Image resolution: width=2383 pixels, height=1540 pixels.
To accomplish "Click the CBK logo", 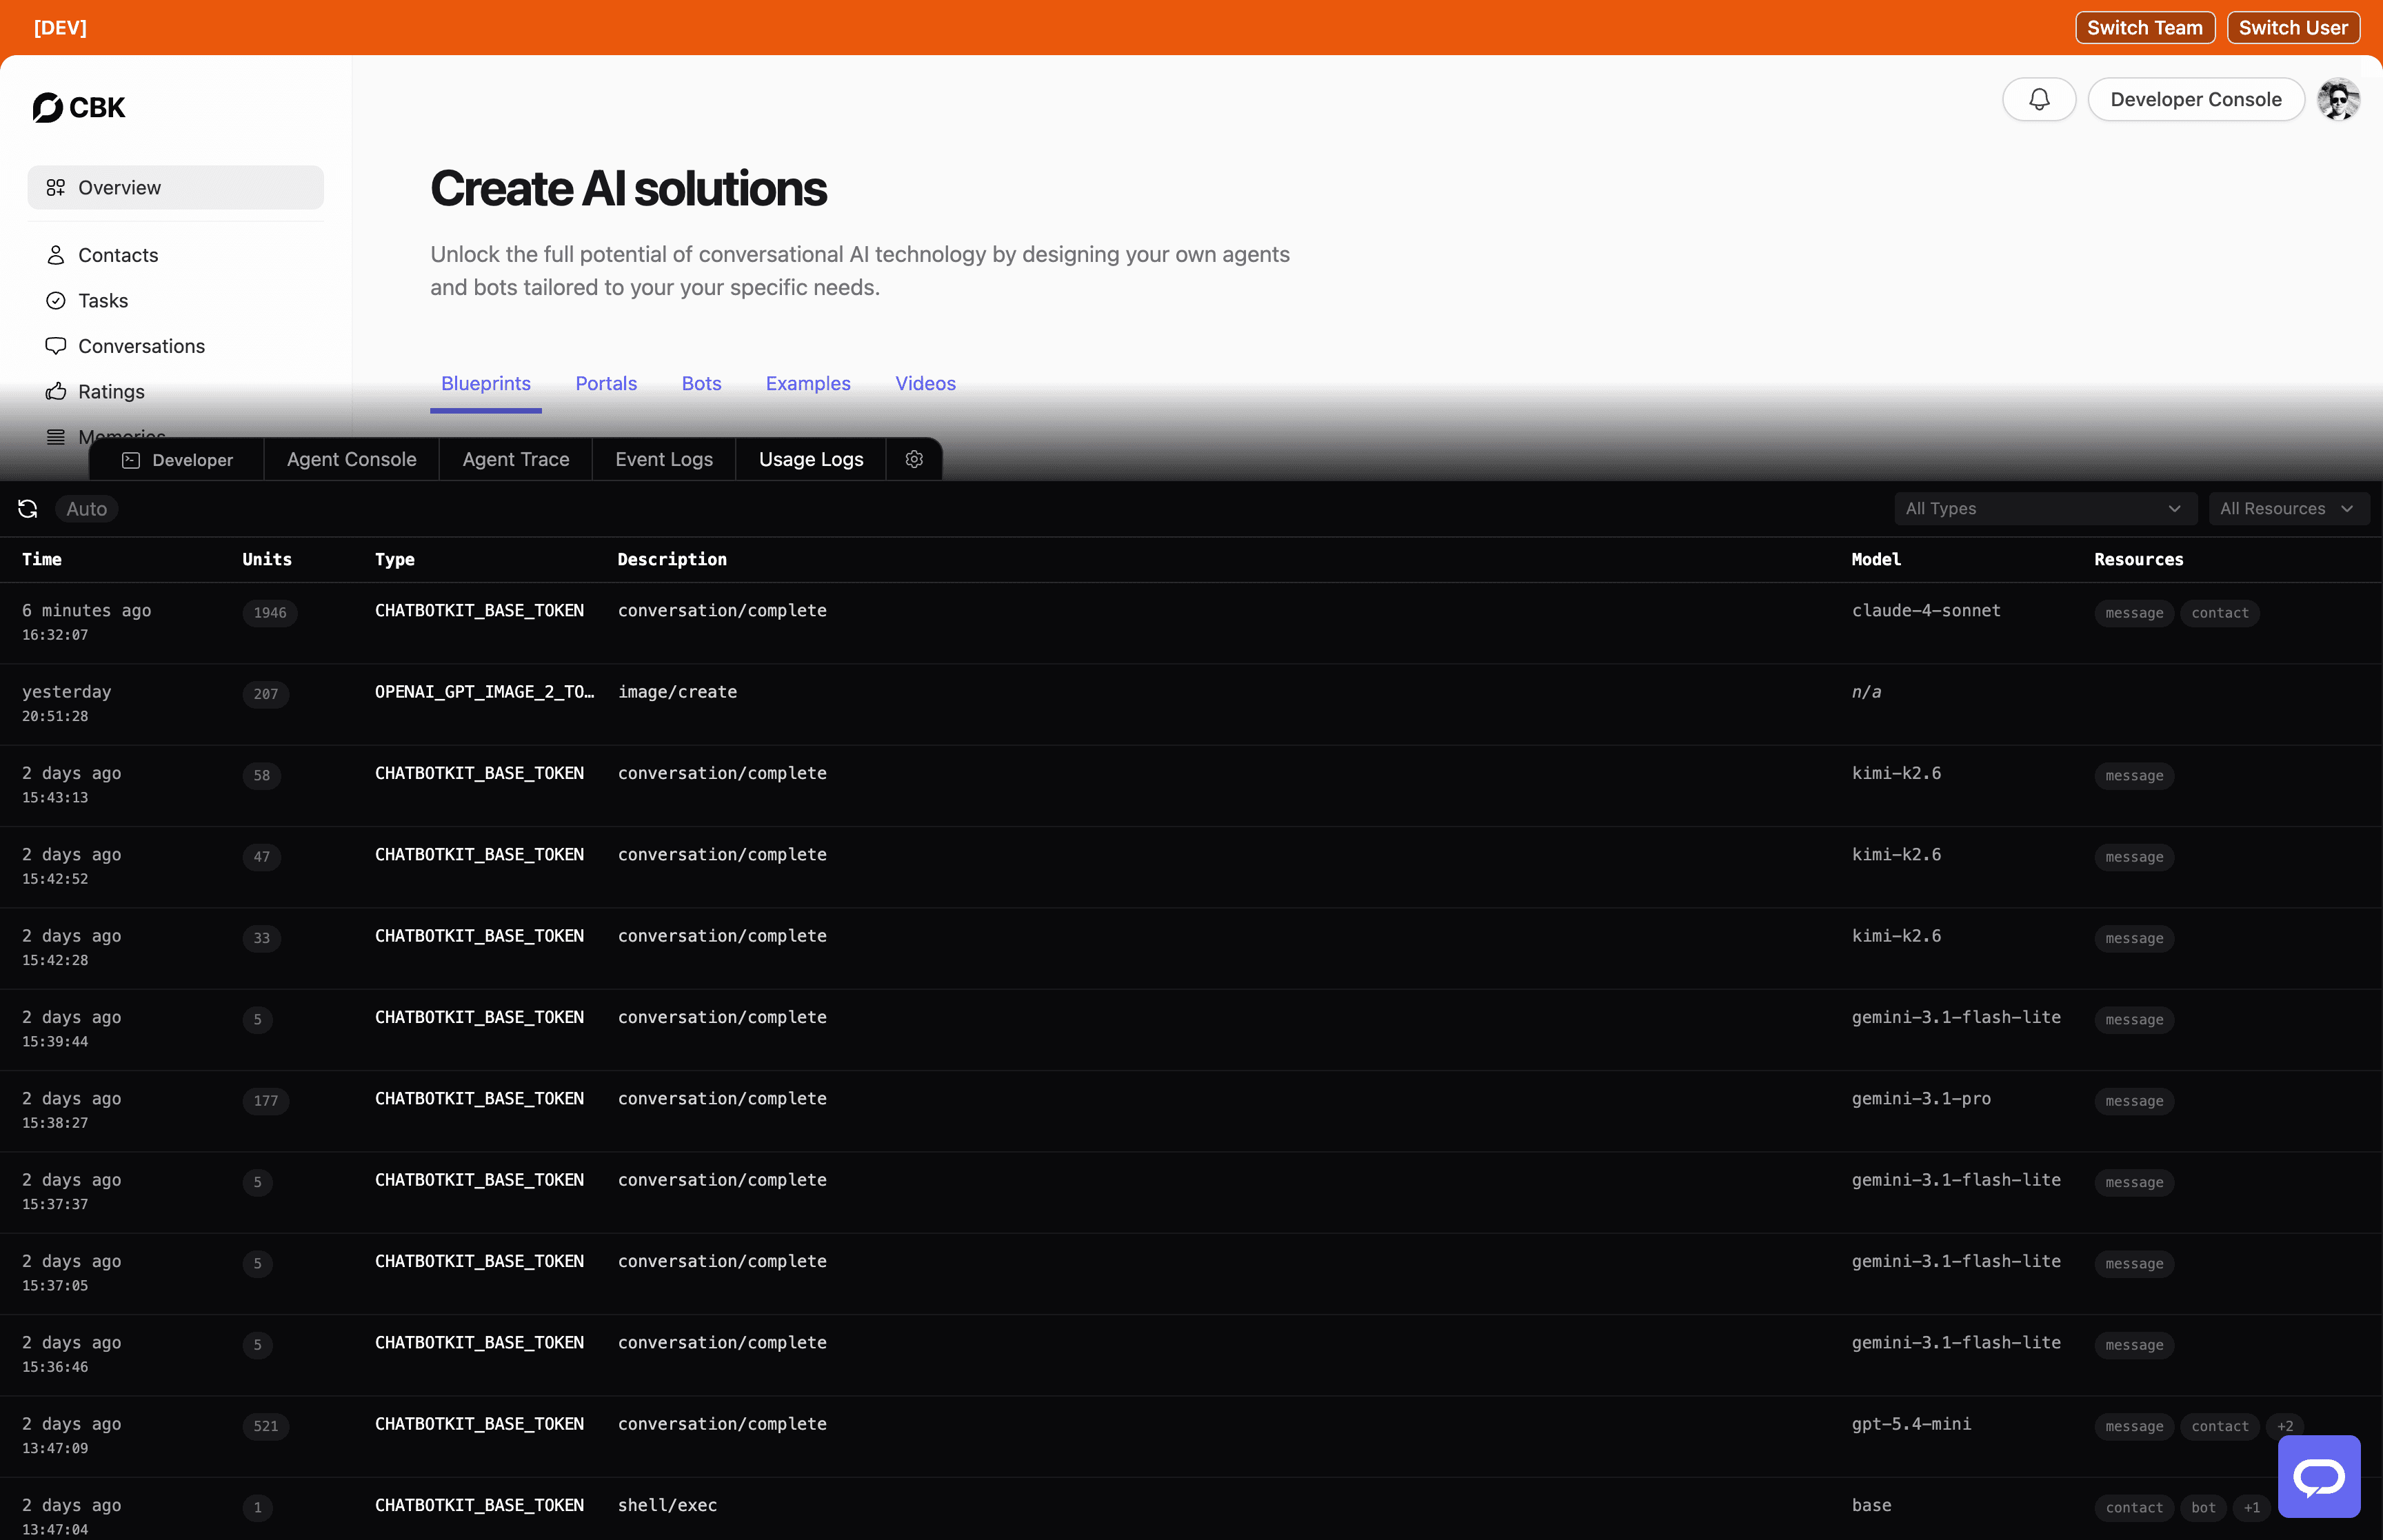I will 79,107.
